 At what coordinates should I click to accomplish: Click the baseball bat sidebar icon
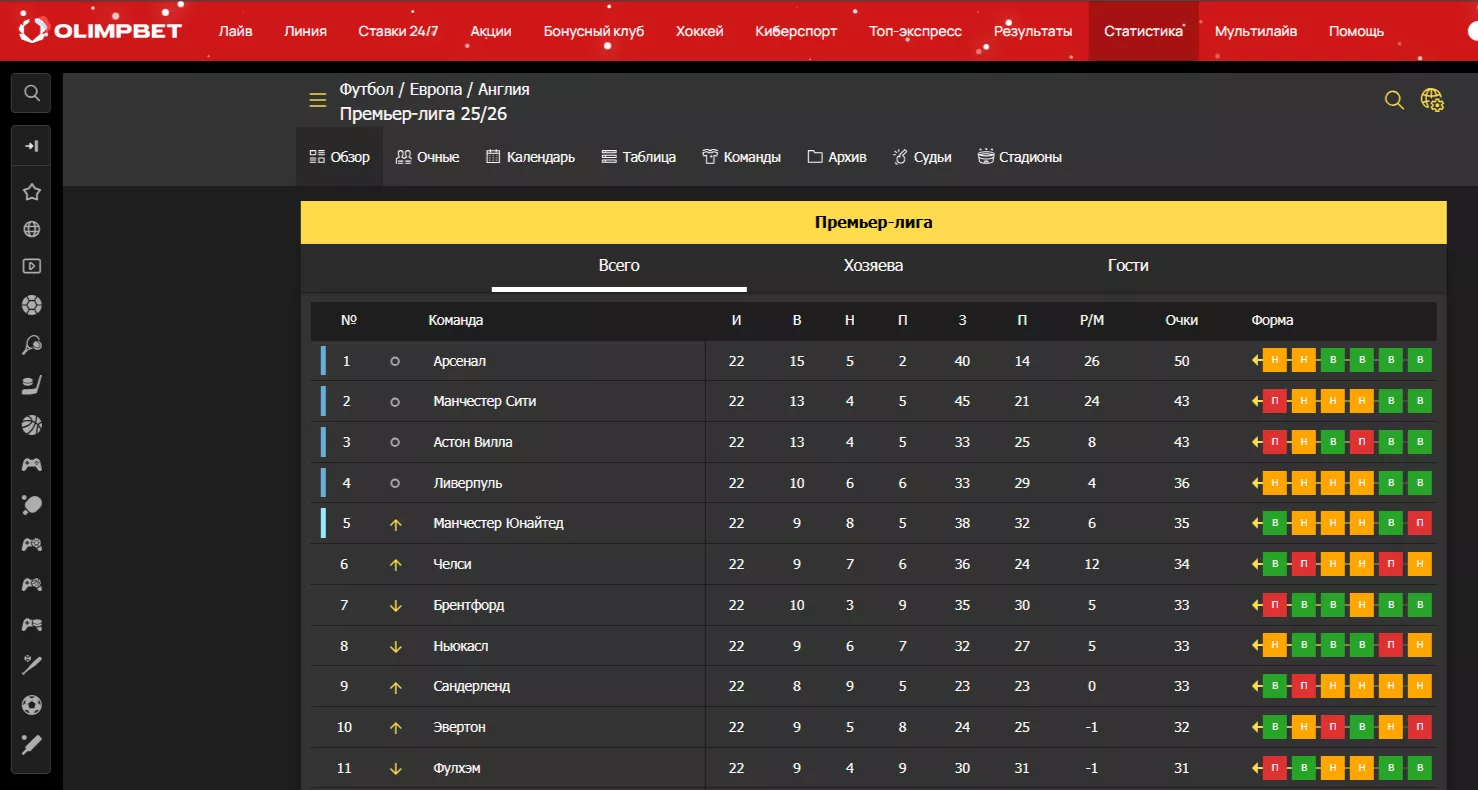tap(32, 665)
